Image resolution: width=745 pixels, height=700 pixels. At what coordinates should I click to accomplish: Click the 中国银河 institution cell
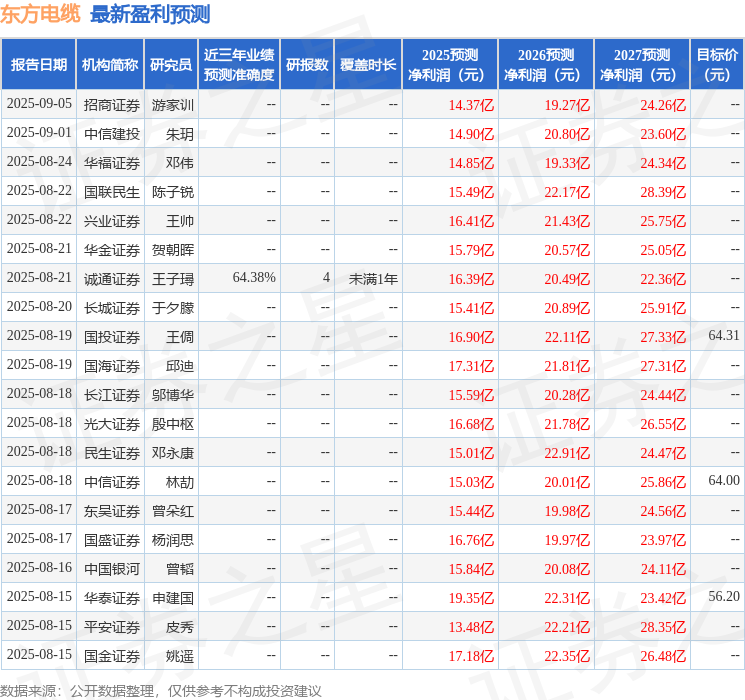[112, 568]
